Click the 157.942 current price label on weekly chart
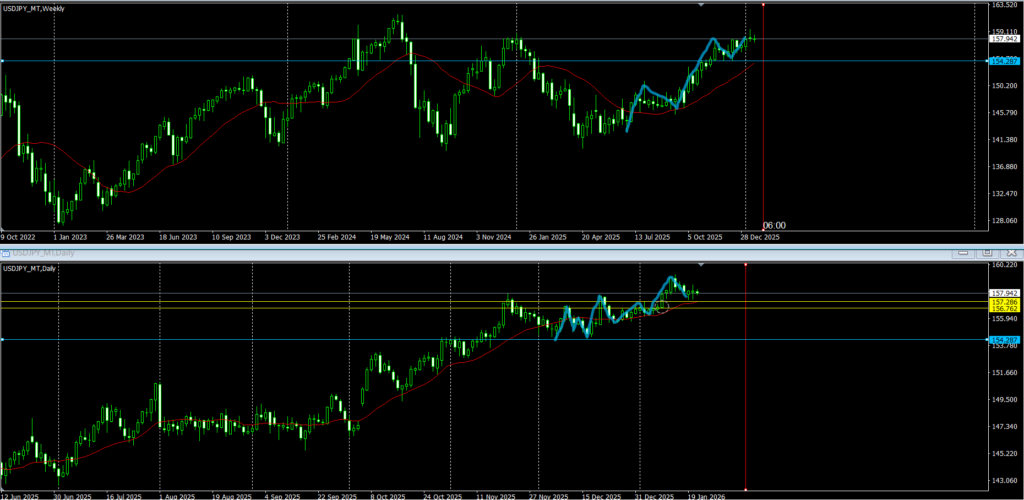The height and width of the screenshot is (500, 1024). (1004, 39)
